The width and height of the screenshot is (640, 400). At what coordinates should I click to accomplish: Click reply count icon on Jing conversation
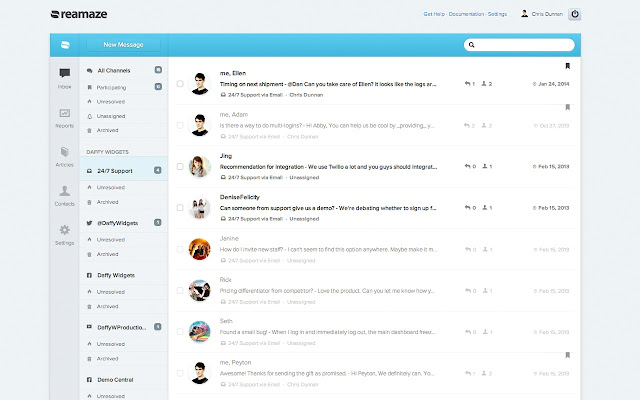(467, 167)
